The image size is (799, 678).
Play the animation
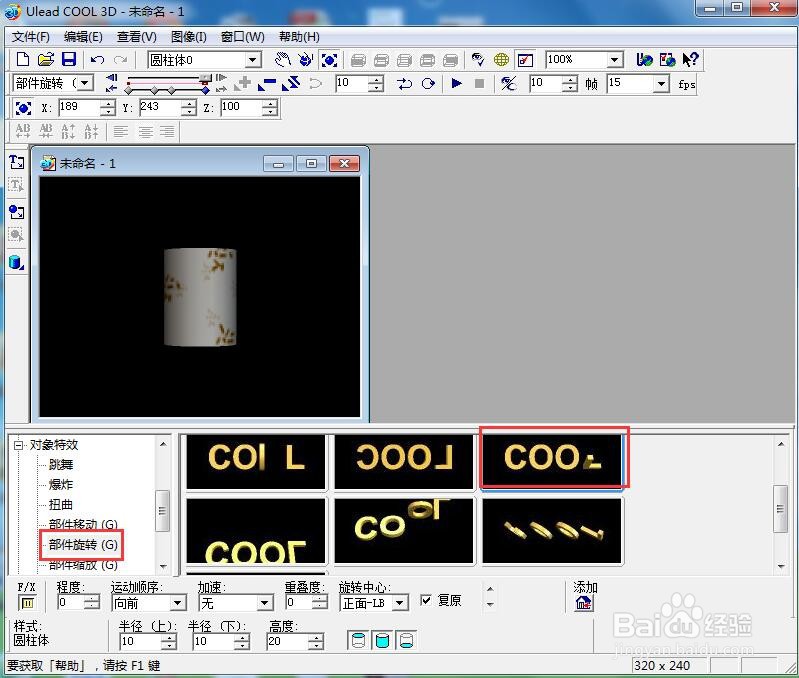coord(457,83)
